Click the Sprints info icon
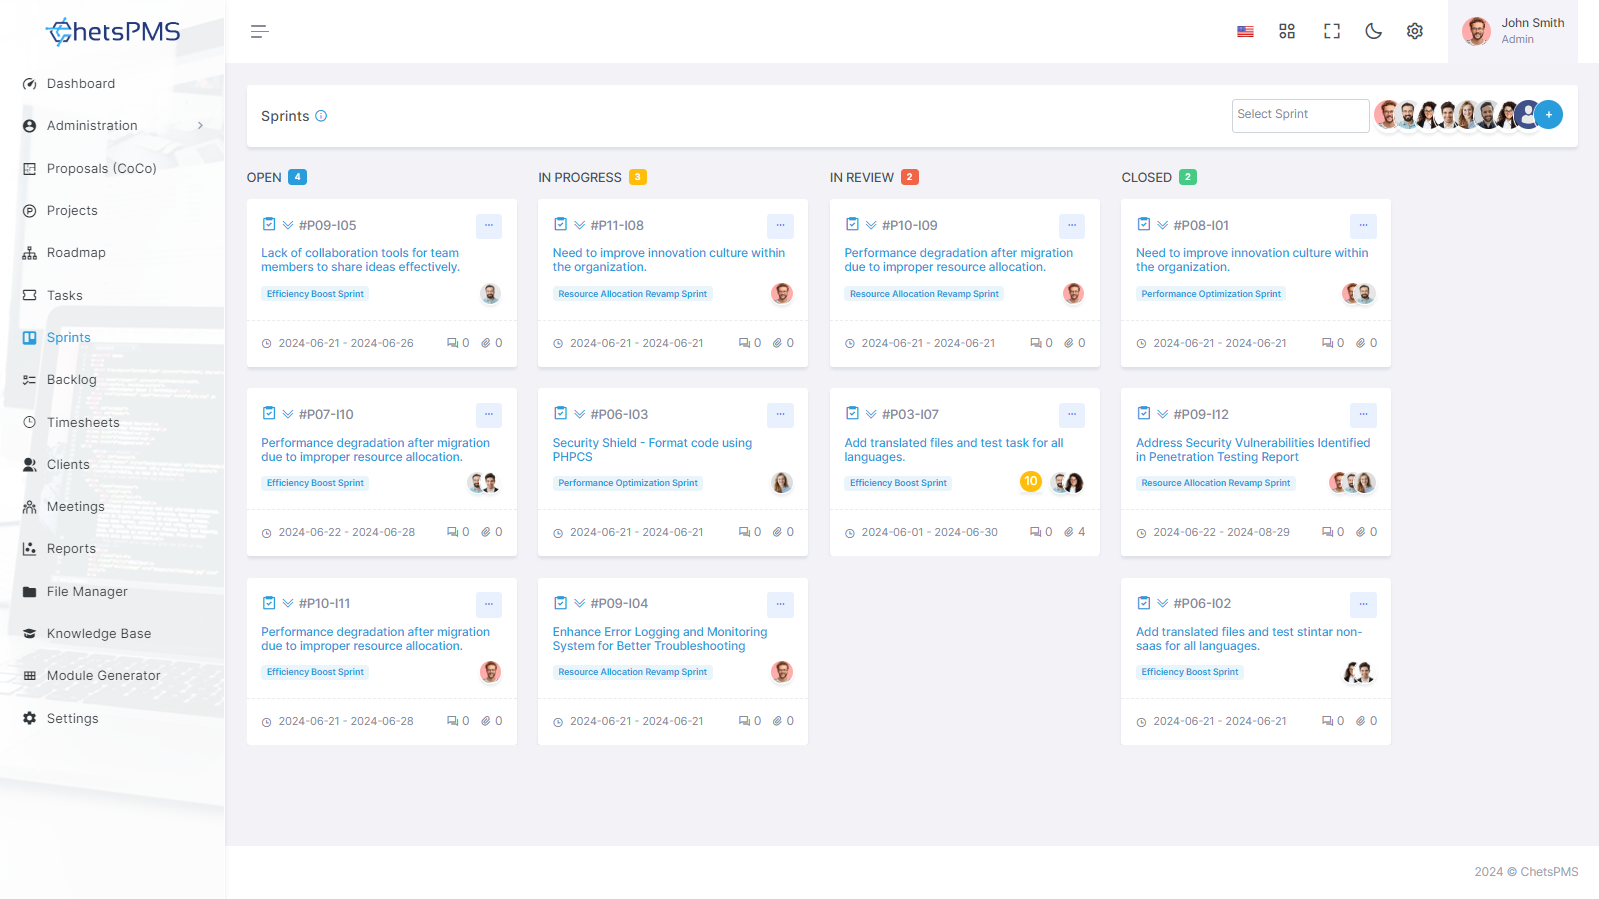1599x899 pixels. coord(321,116)
